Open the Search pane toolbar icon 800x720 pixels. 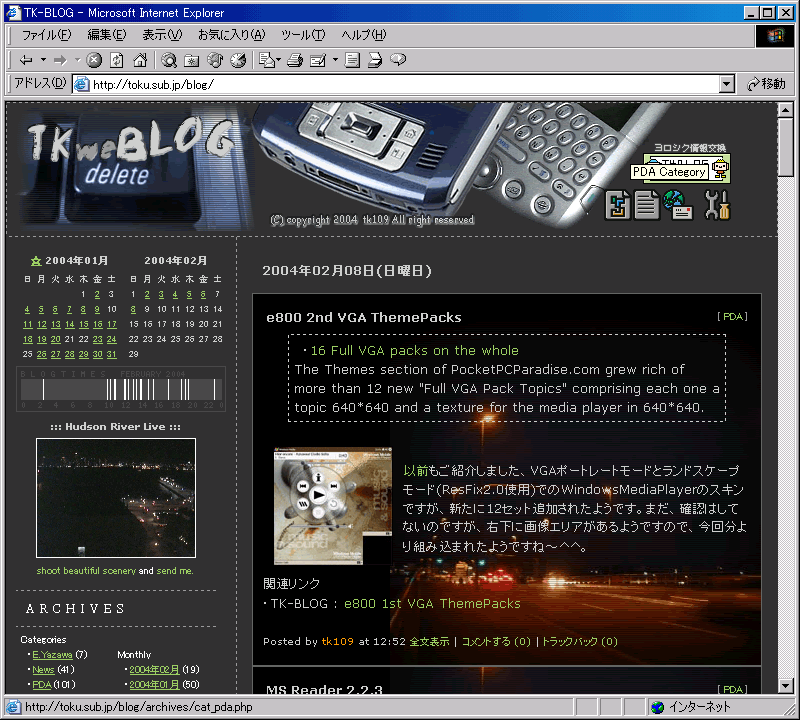coord(169,60)
